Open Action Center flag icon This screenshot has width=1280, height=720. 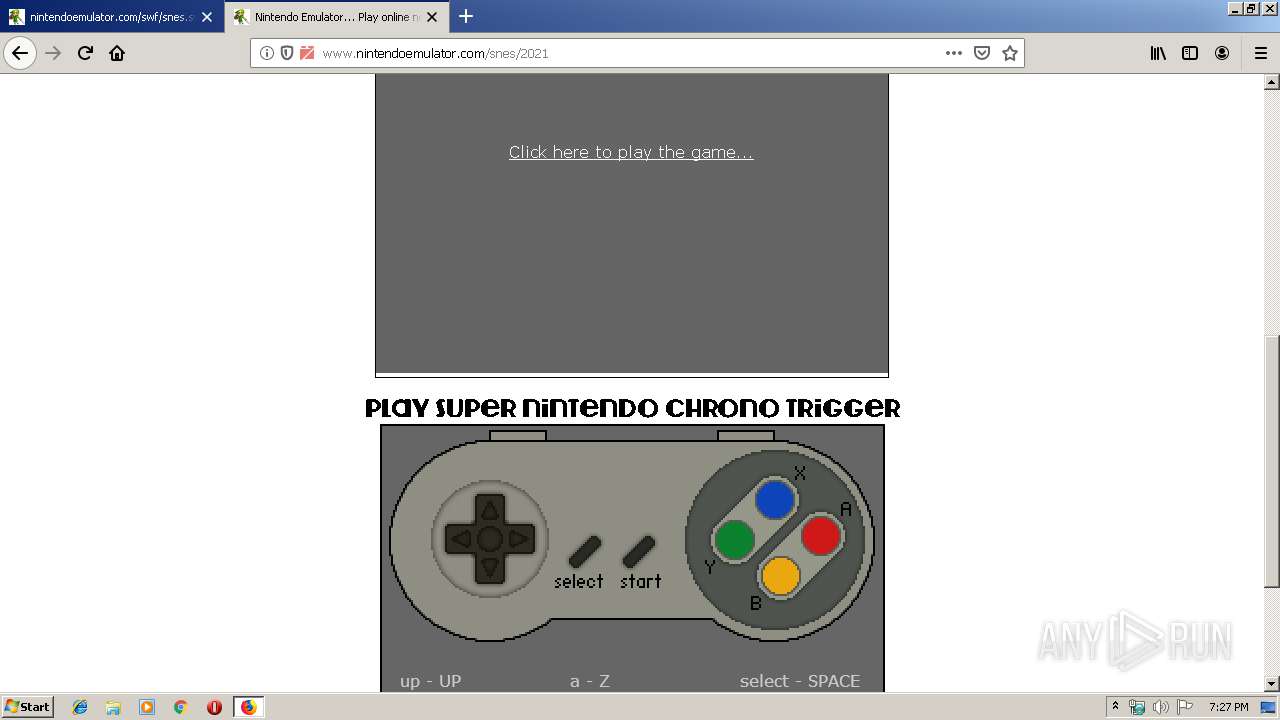tap(1183, 707)
